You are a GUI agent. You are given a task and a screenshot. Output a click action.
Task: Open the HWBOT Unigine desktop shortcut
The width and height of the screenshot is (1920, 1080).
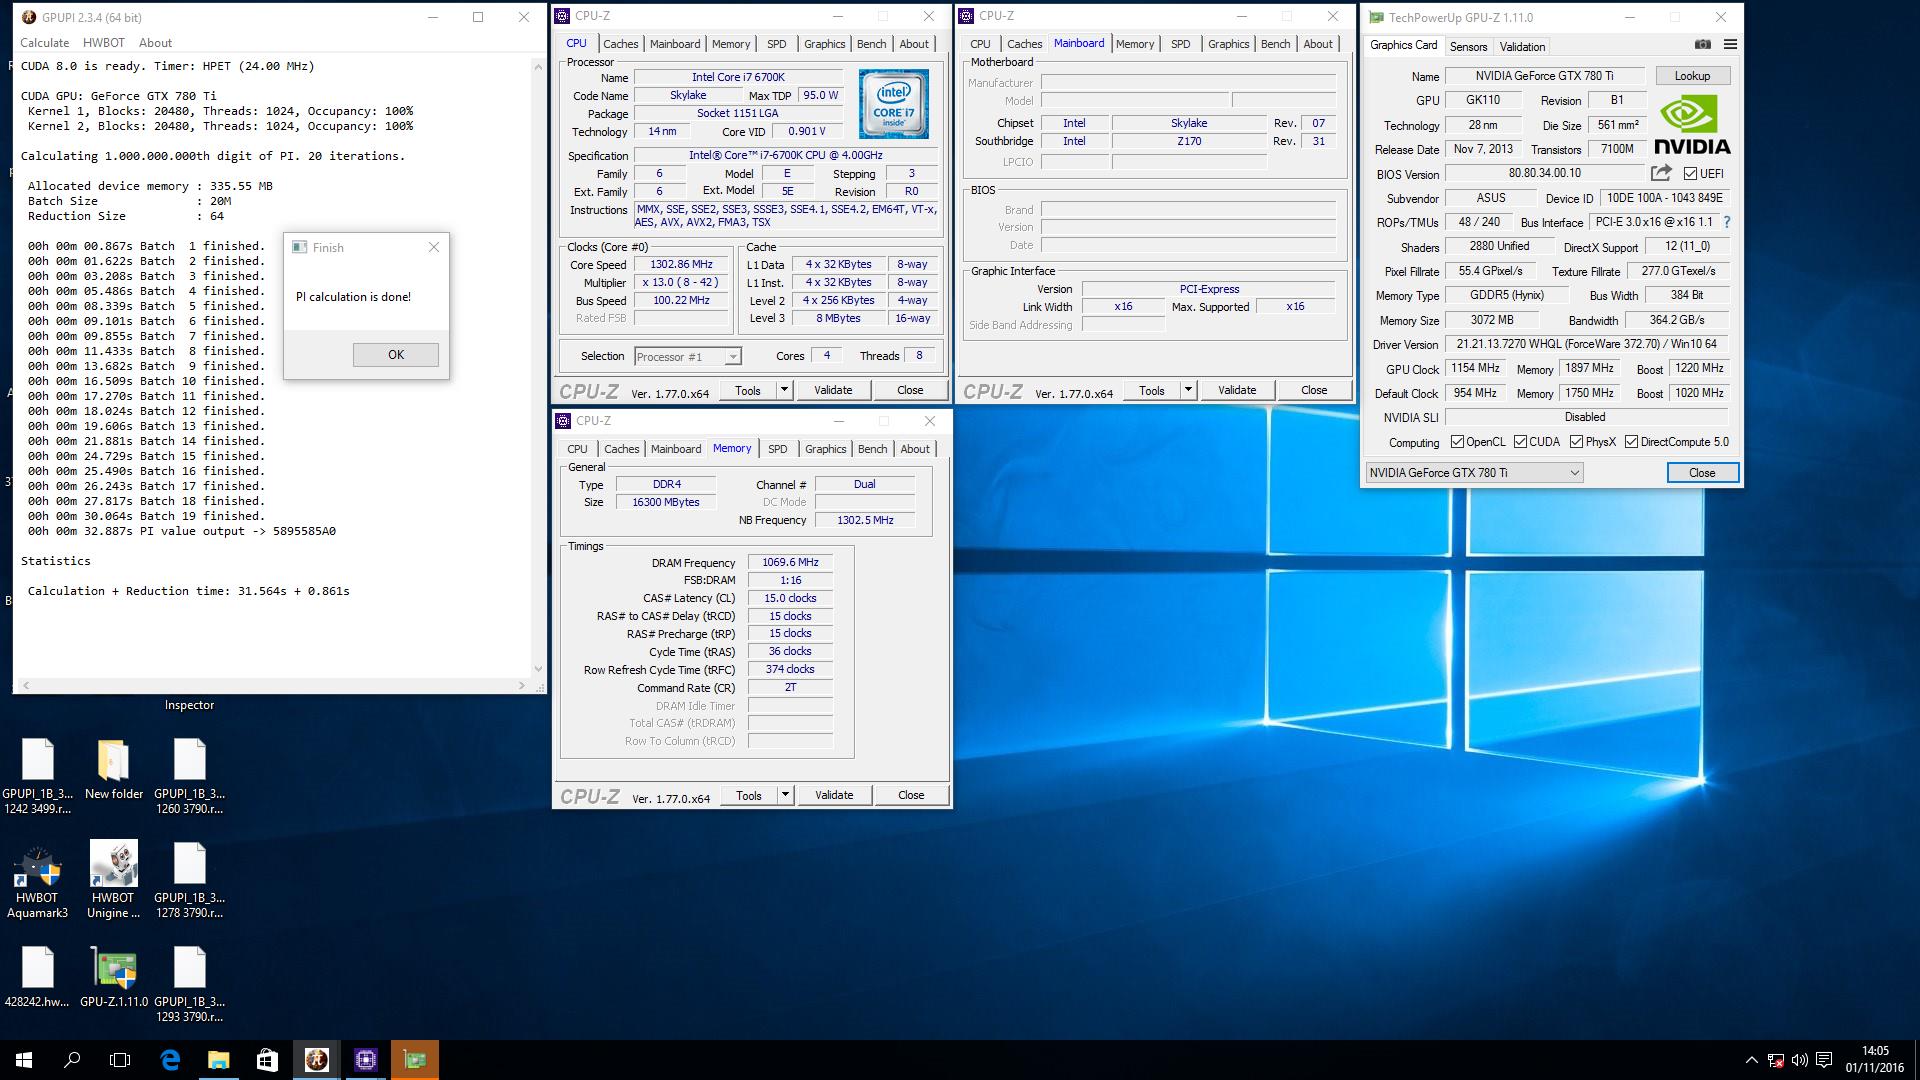tap(113, 880)
